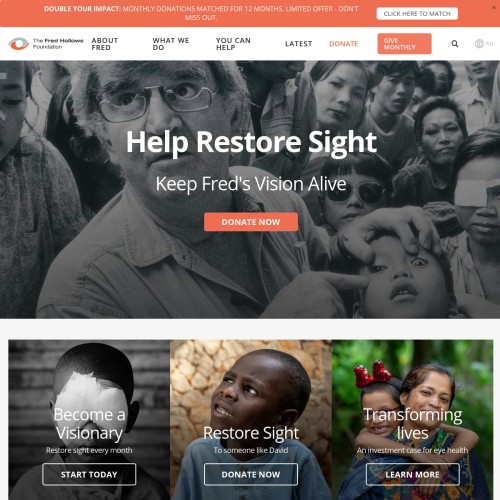Click the Start Today button
Image resolution: width=500 pixels, height=500 pixels.
89,474
